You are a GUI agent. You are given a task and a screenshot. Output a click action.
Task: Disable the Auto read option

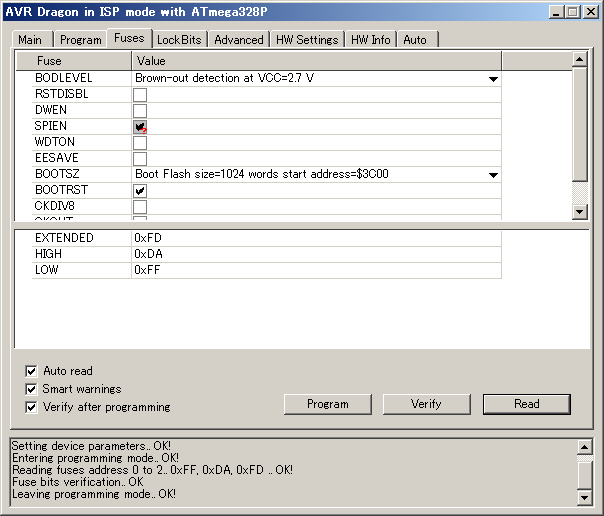(x=31, y=371)
